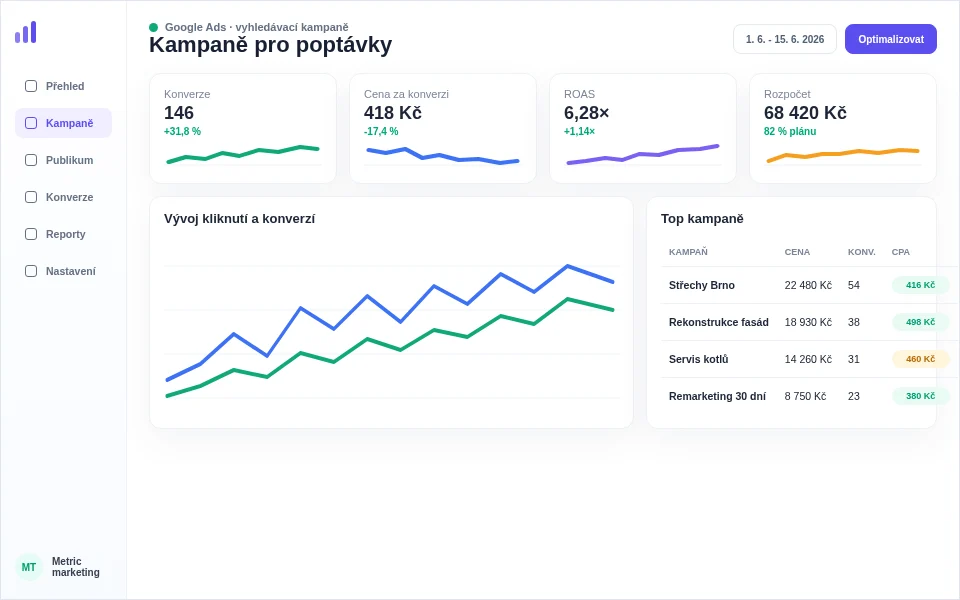The image size is (960, 600).
Task: Click the Přehled sidebar icon
Action: click(31, 86)
